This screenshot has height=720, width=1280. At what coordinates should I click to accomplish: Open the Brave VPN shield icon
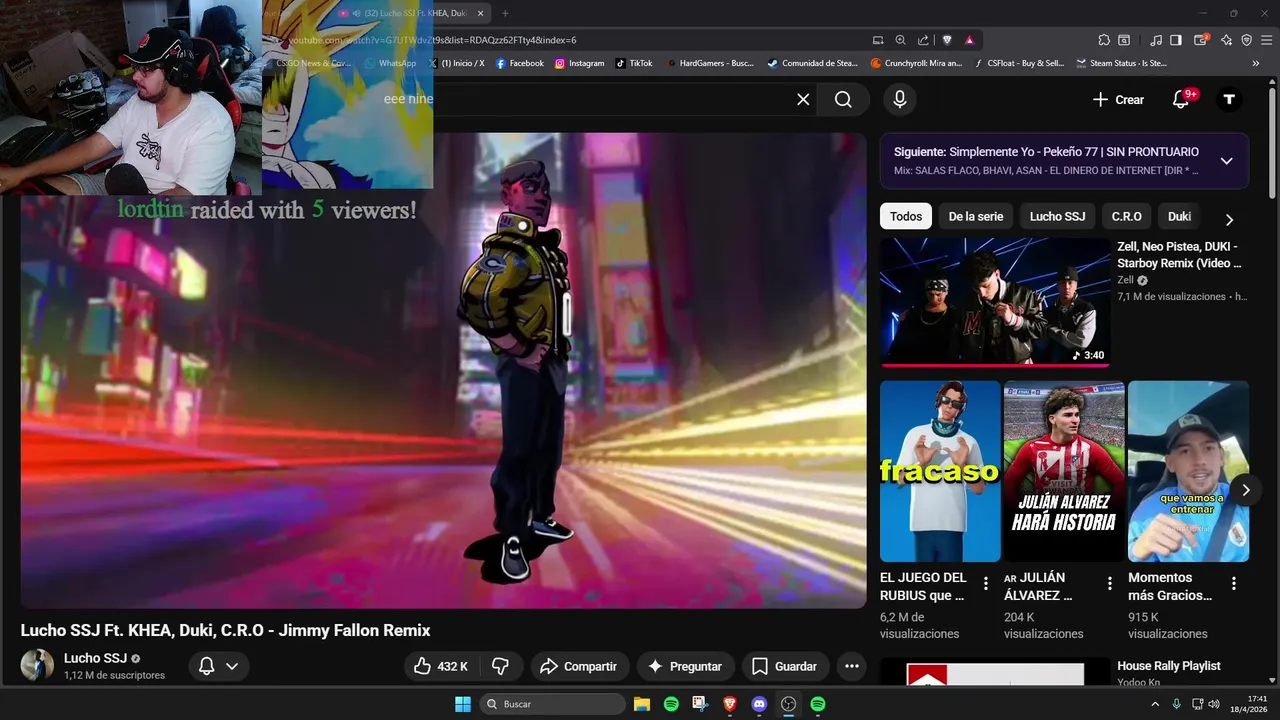tap(1246, 40)
